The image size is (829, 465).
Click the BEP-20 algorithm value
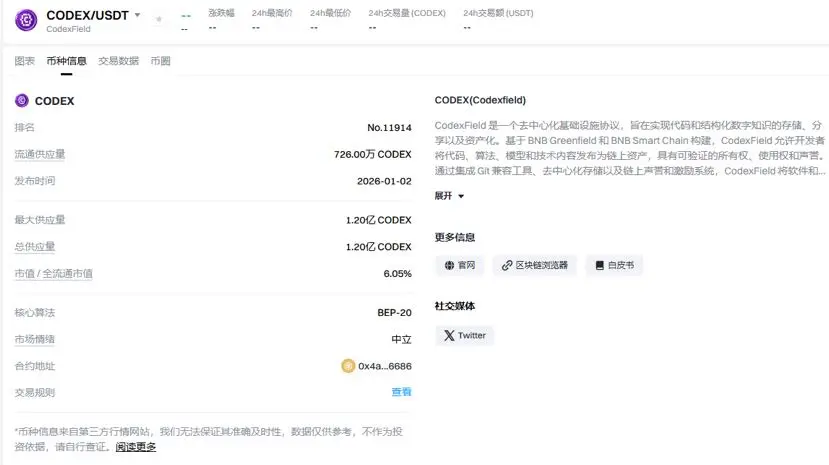click(394, 313)
